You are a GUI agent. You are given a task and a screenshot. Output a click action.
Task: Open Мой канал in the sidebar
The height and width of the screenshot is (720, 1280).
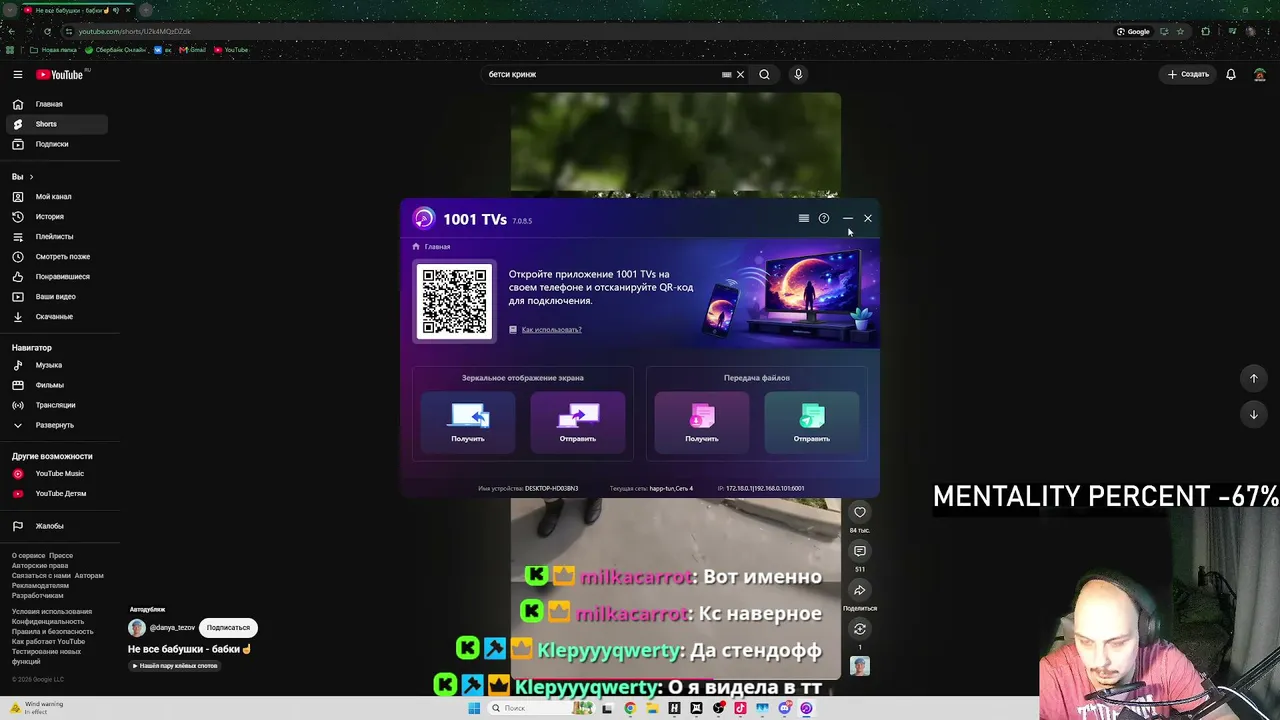56,197
